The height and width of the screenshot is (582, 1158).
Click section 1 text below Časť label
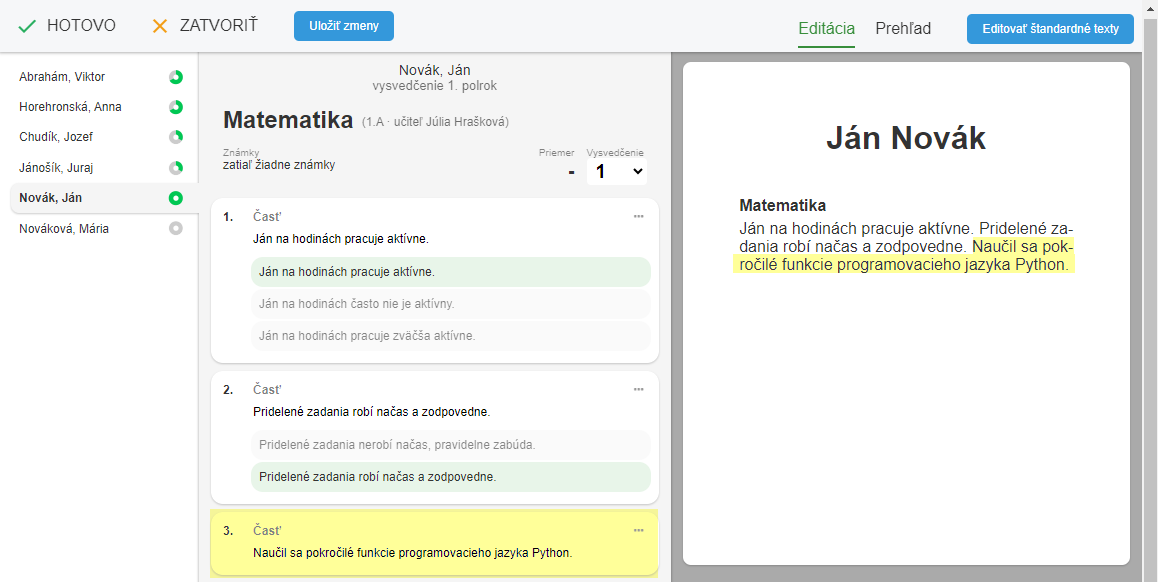(x=341, y=239)
